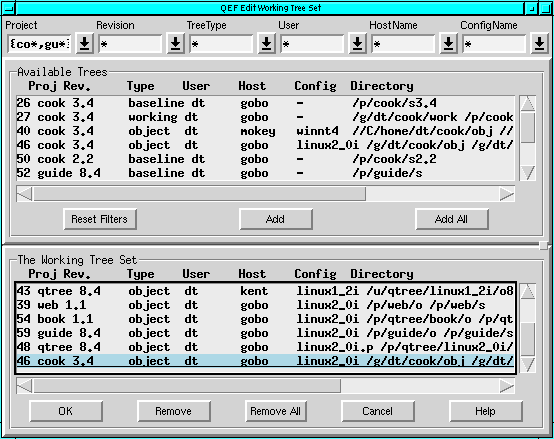Image resolution: width=554 pixels, height=439 pixels.
Task: Click Available Trees scroll up arrow
Action: 528,103
